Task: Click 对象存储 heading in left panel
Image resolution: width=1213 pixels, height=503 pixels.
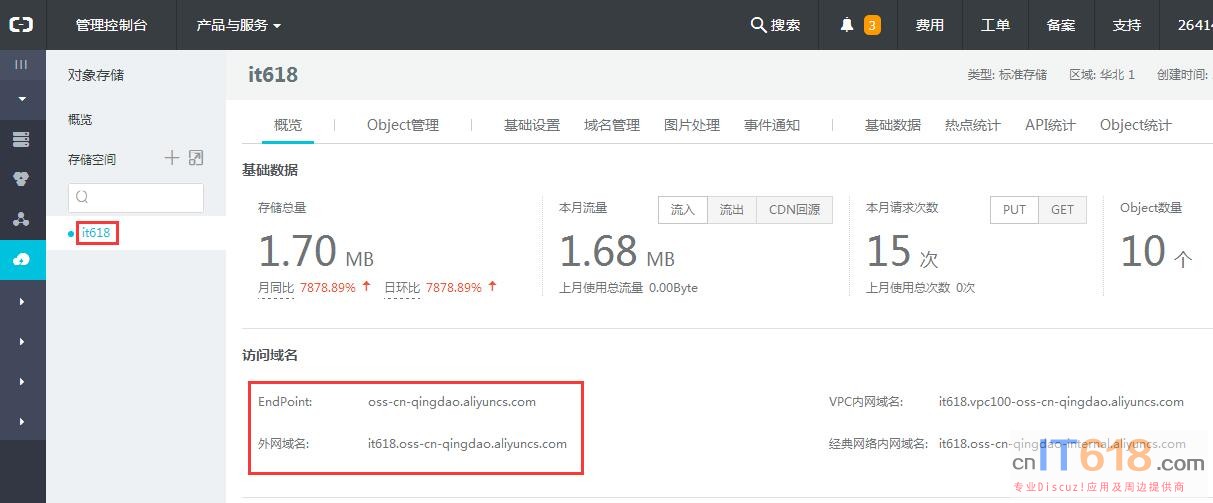Action: [x=96, y=75]
